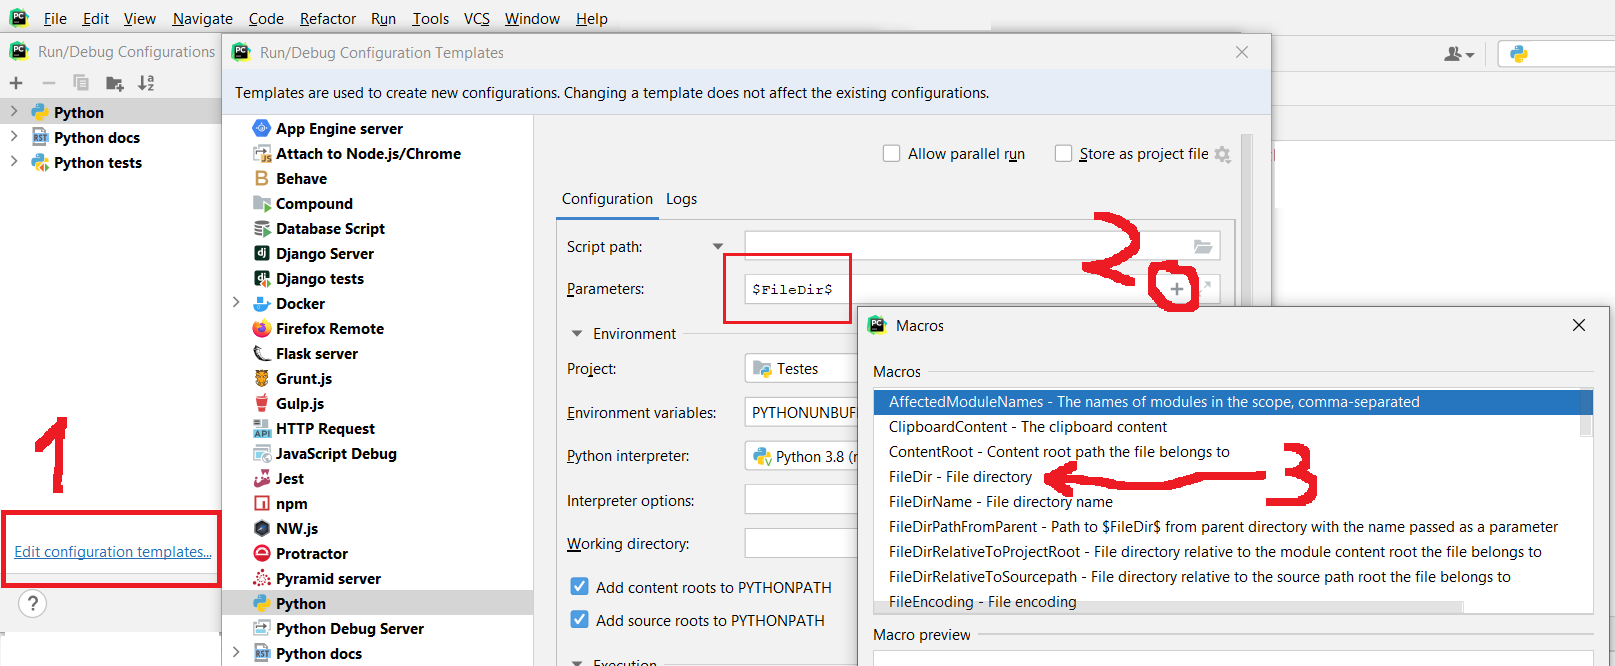1615x666 pixels.
Task: Open the Navigate menu
Action: tap(203, 19)
